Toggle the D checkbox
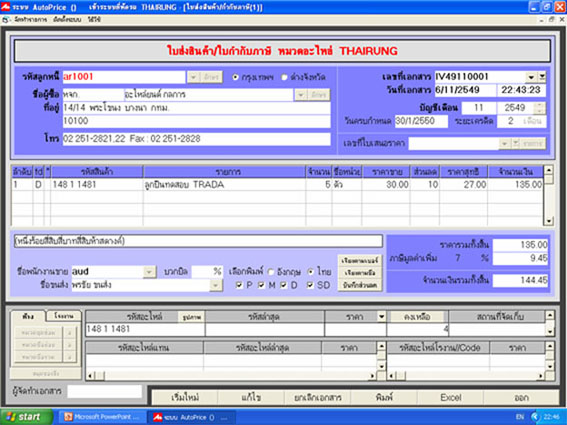The width and height of the screenshot is (567, 425). pos(284,285)
